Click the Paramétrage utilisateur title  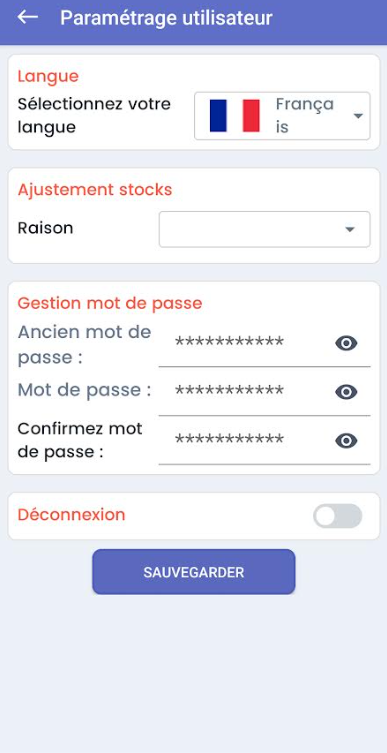click(166, 18)
